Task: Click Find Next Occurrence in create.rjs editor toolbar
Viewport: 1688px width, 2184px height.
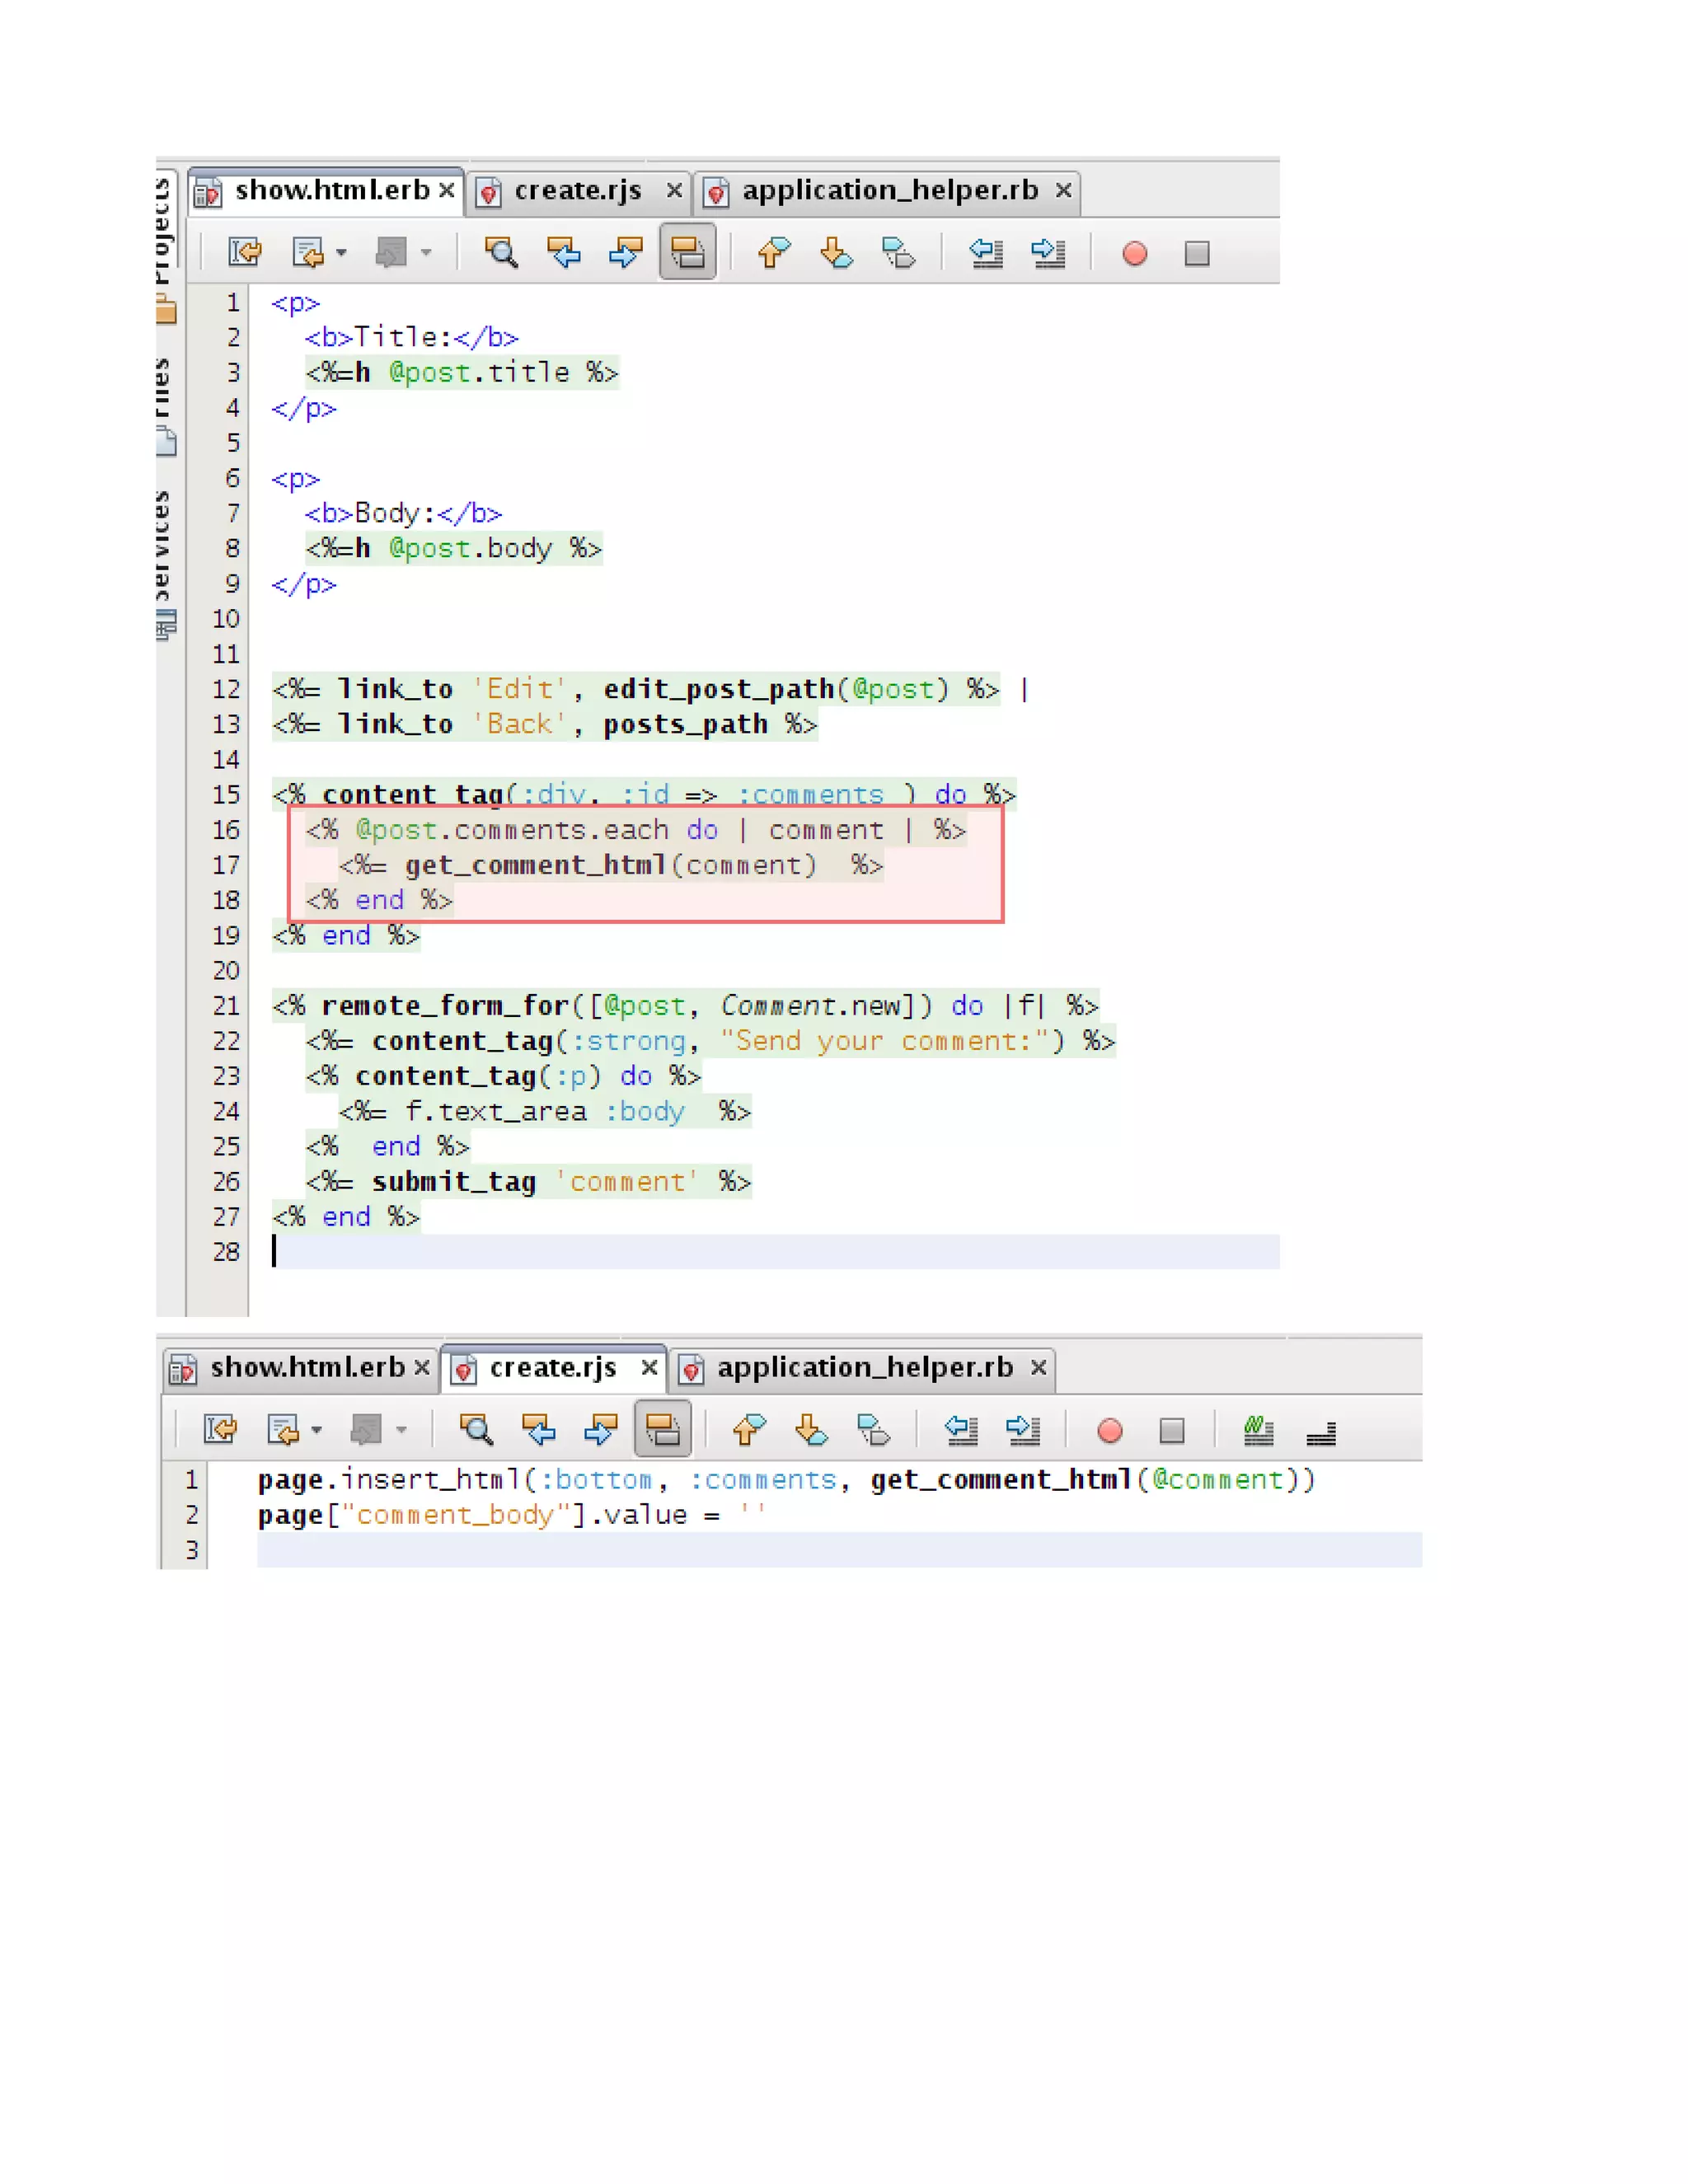Action: pos(601,1430)
